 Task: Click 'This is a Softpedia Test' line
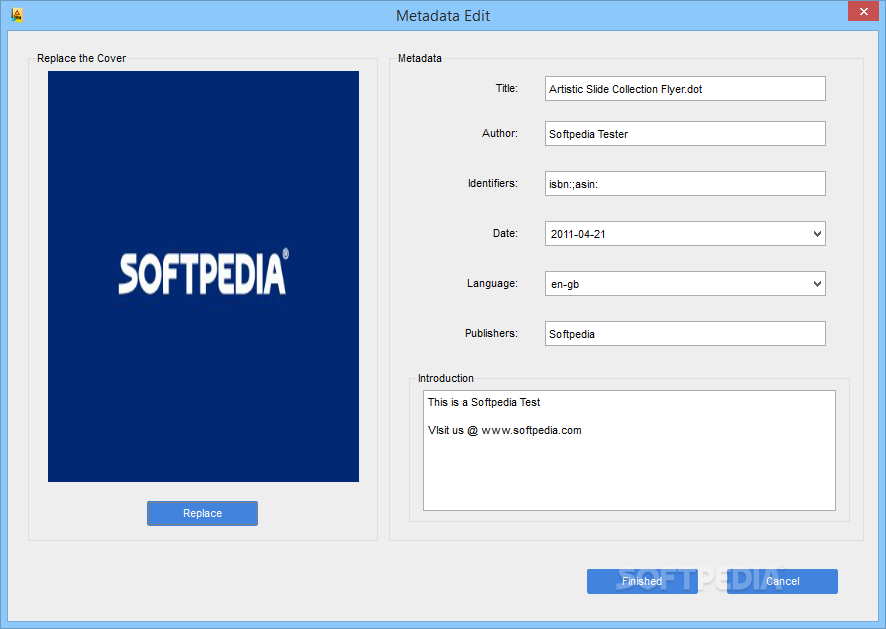(484, 402)
